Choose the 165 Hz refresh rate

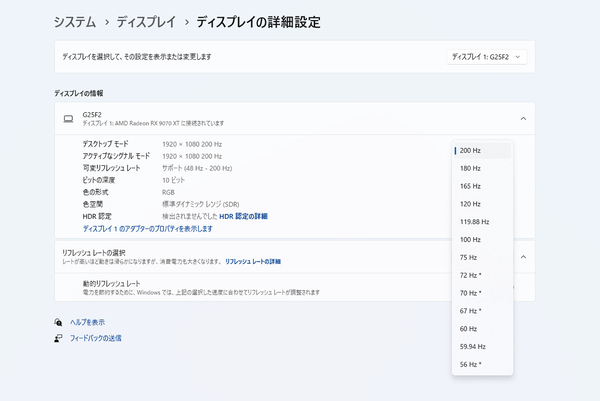coord(483,186)
